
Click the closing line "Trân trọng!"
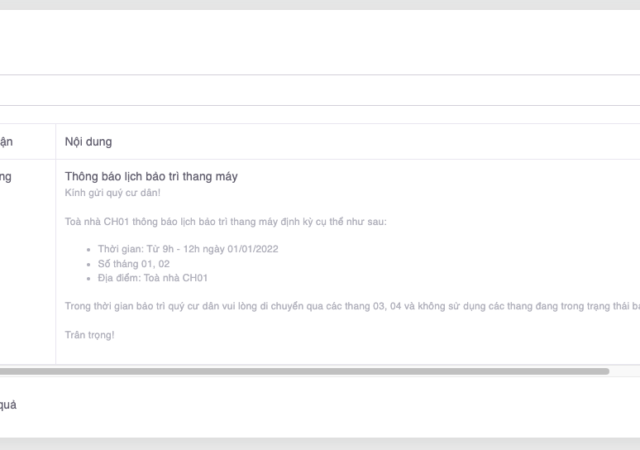pos(90,333)
